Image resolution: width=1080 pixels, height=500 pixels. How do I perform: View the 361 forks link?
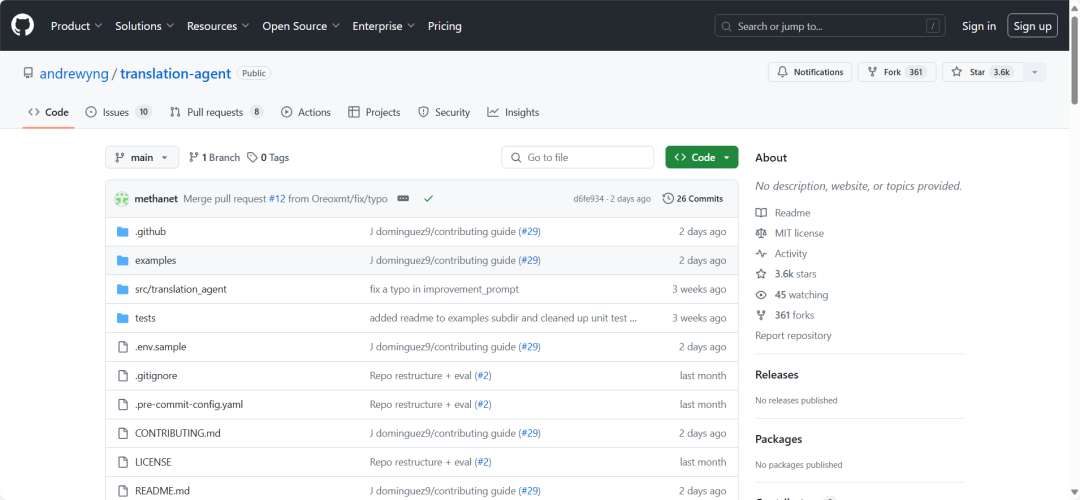coord(785,315)
